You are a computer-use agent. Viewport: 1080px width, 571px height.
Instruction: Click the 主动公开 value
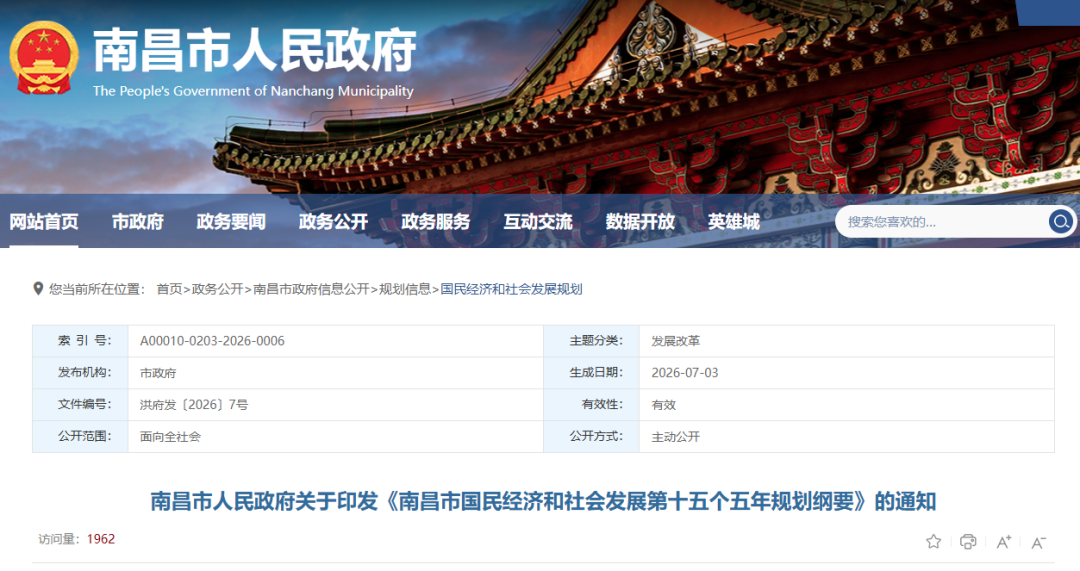tap(676, 437)
